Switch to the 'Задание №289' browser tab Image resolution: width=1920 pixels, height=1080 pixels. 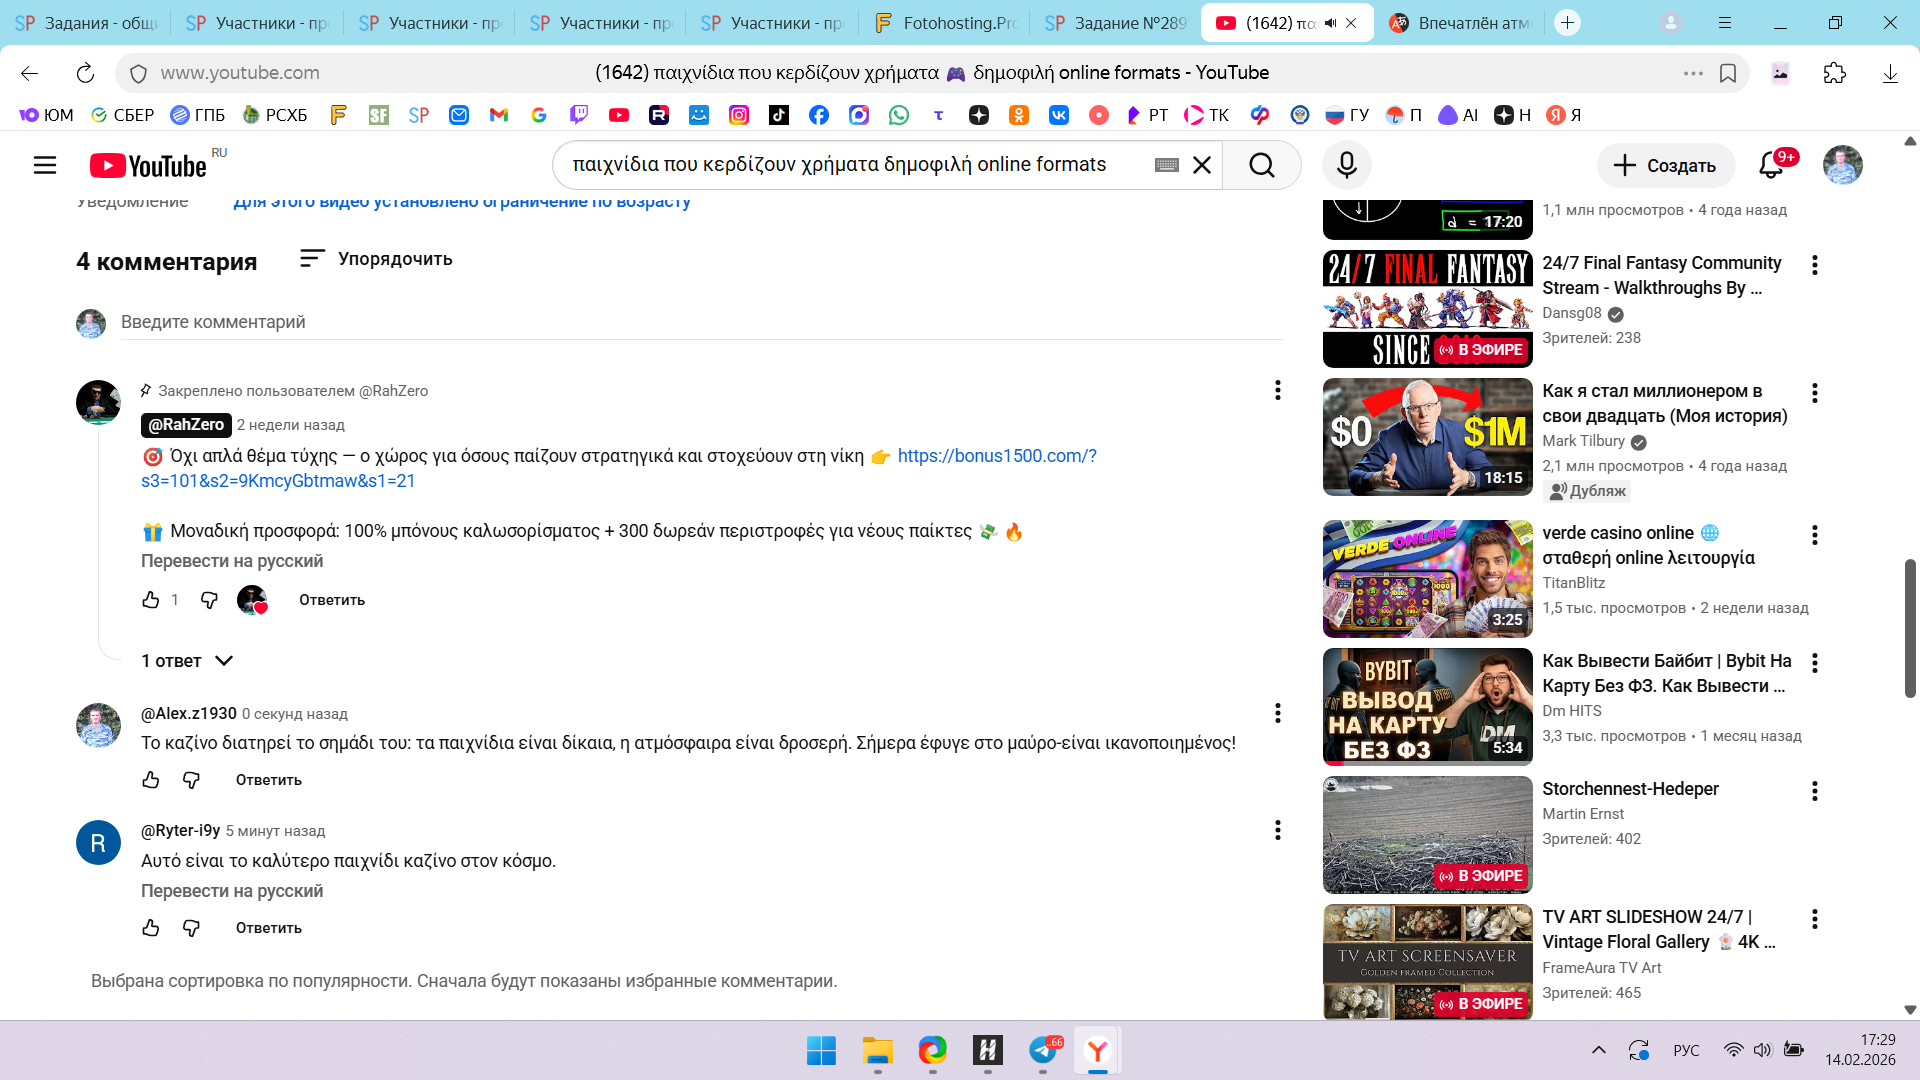click(1115, 23)
